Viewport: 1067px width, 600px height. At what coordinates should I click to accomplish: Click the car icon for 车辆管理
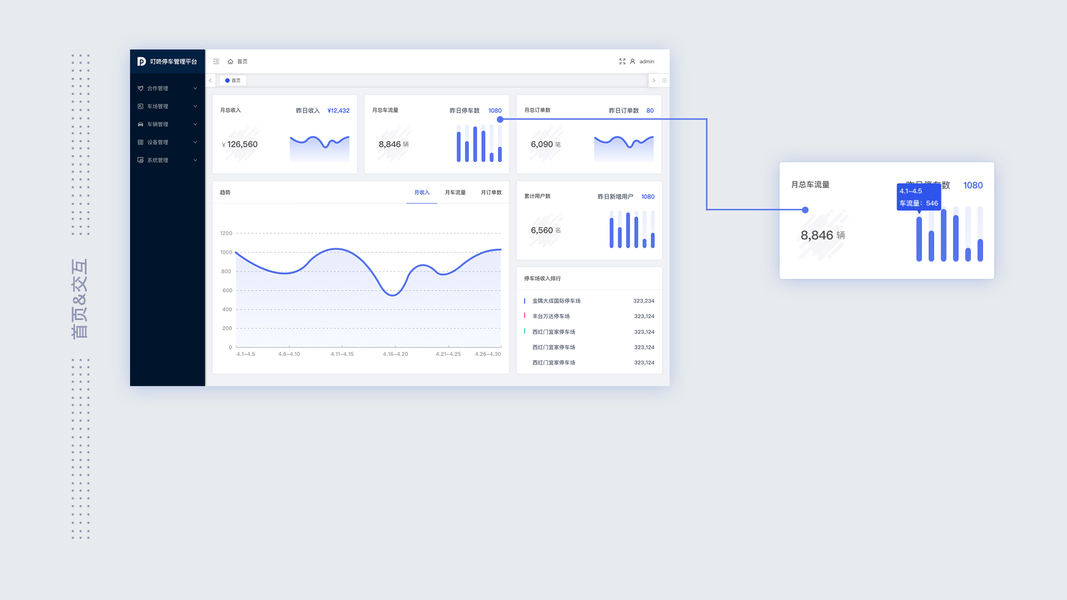click(140, 124)
